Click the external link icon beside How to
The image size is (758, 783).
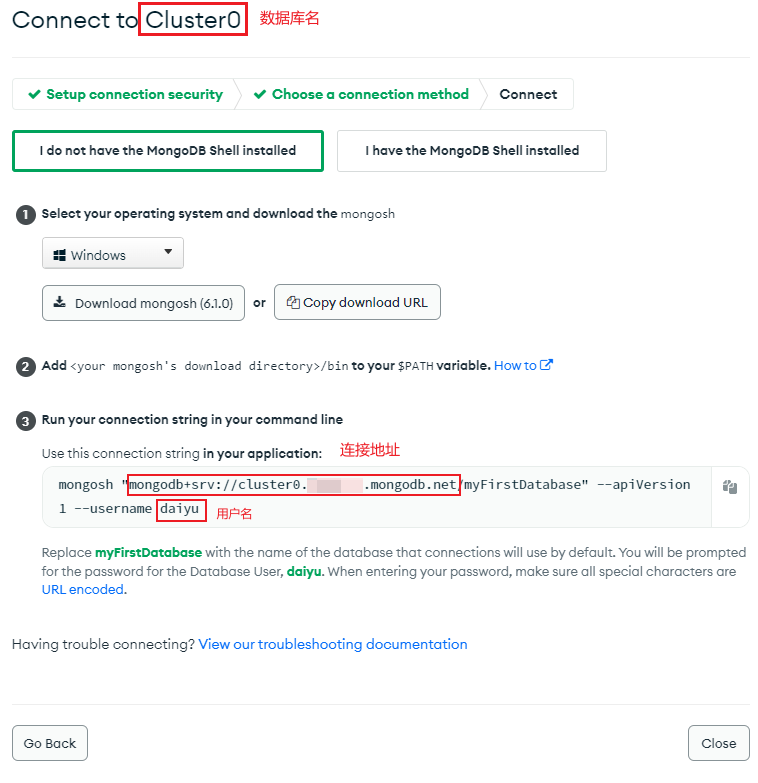pos(546,365)
